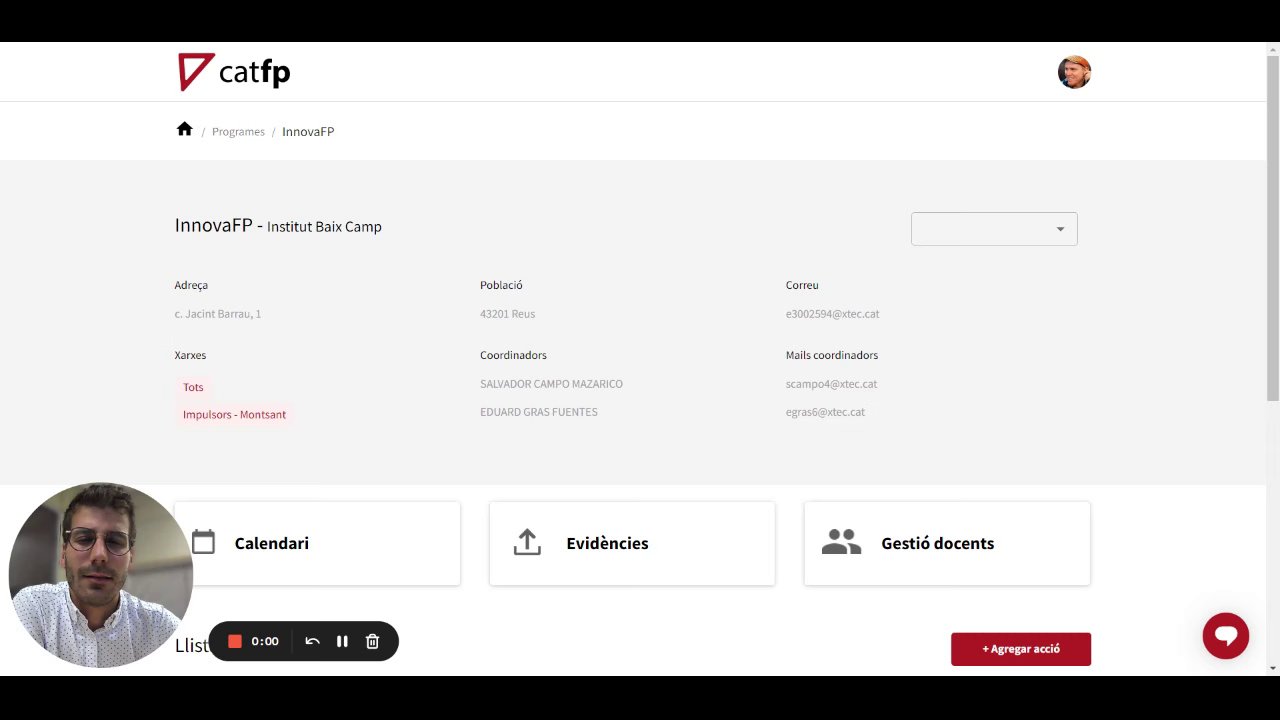Click the Mails coordinadors label
The image size is (1280, 720).
(832, 355)
